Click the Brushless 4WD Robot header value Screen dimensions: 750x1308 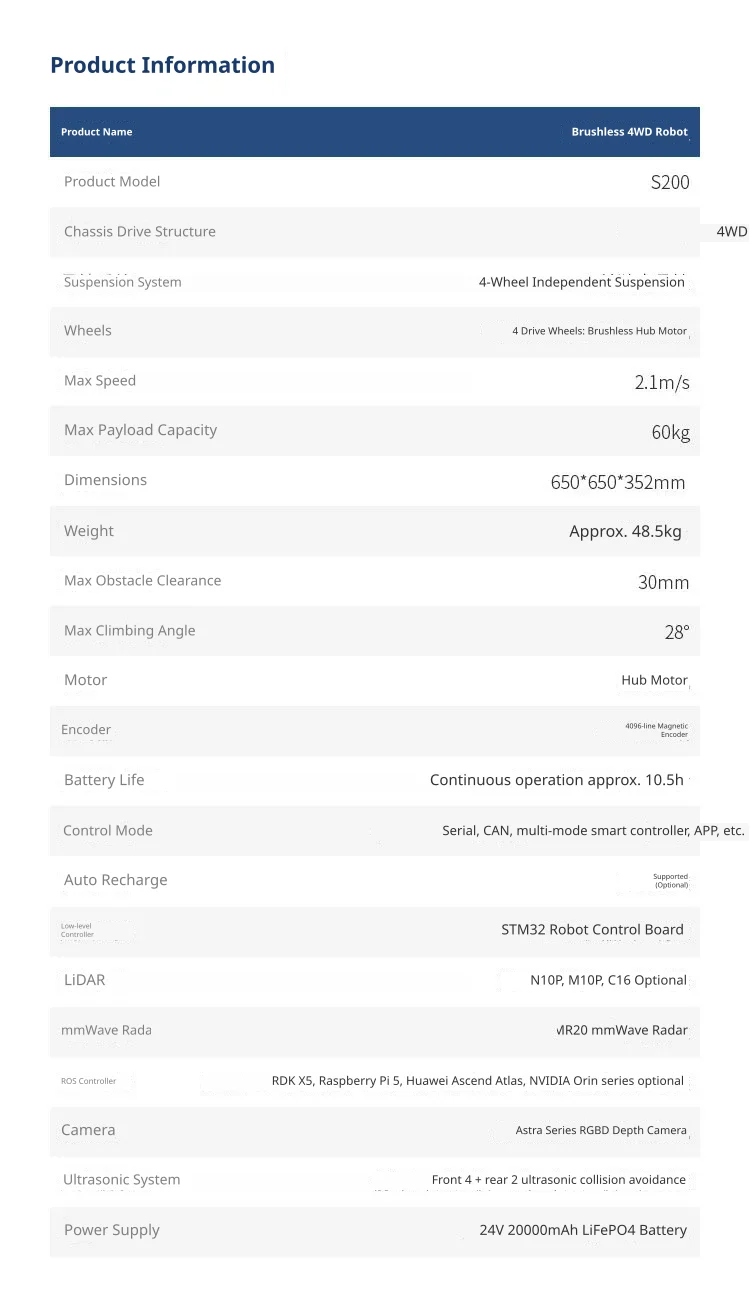point(629,132)
